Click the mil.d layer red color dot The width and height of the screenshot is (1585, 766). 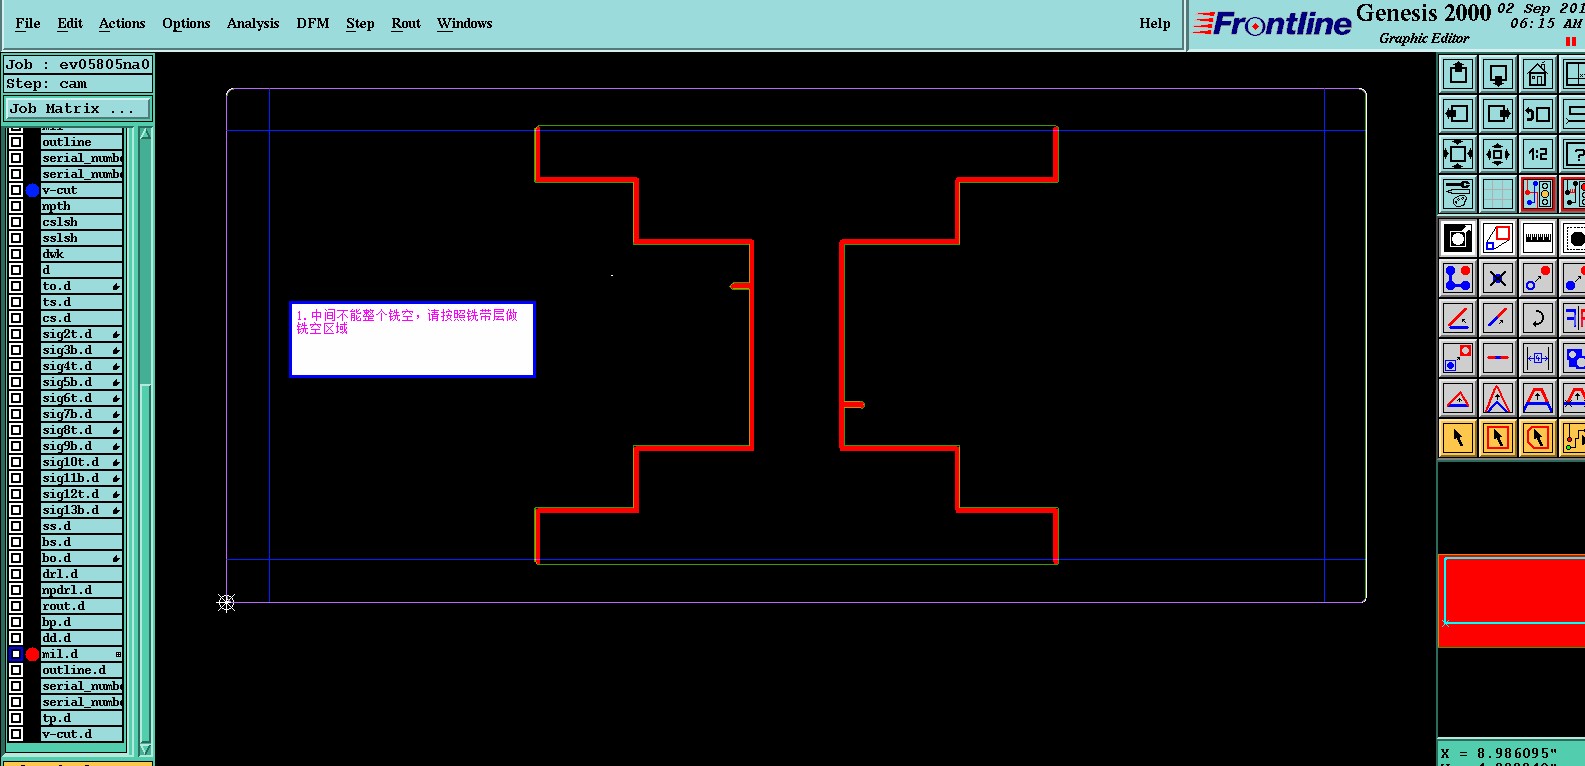click(x=32, y=654)
